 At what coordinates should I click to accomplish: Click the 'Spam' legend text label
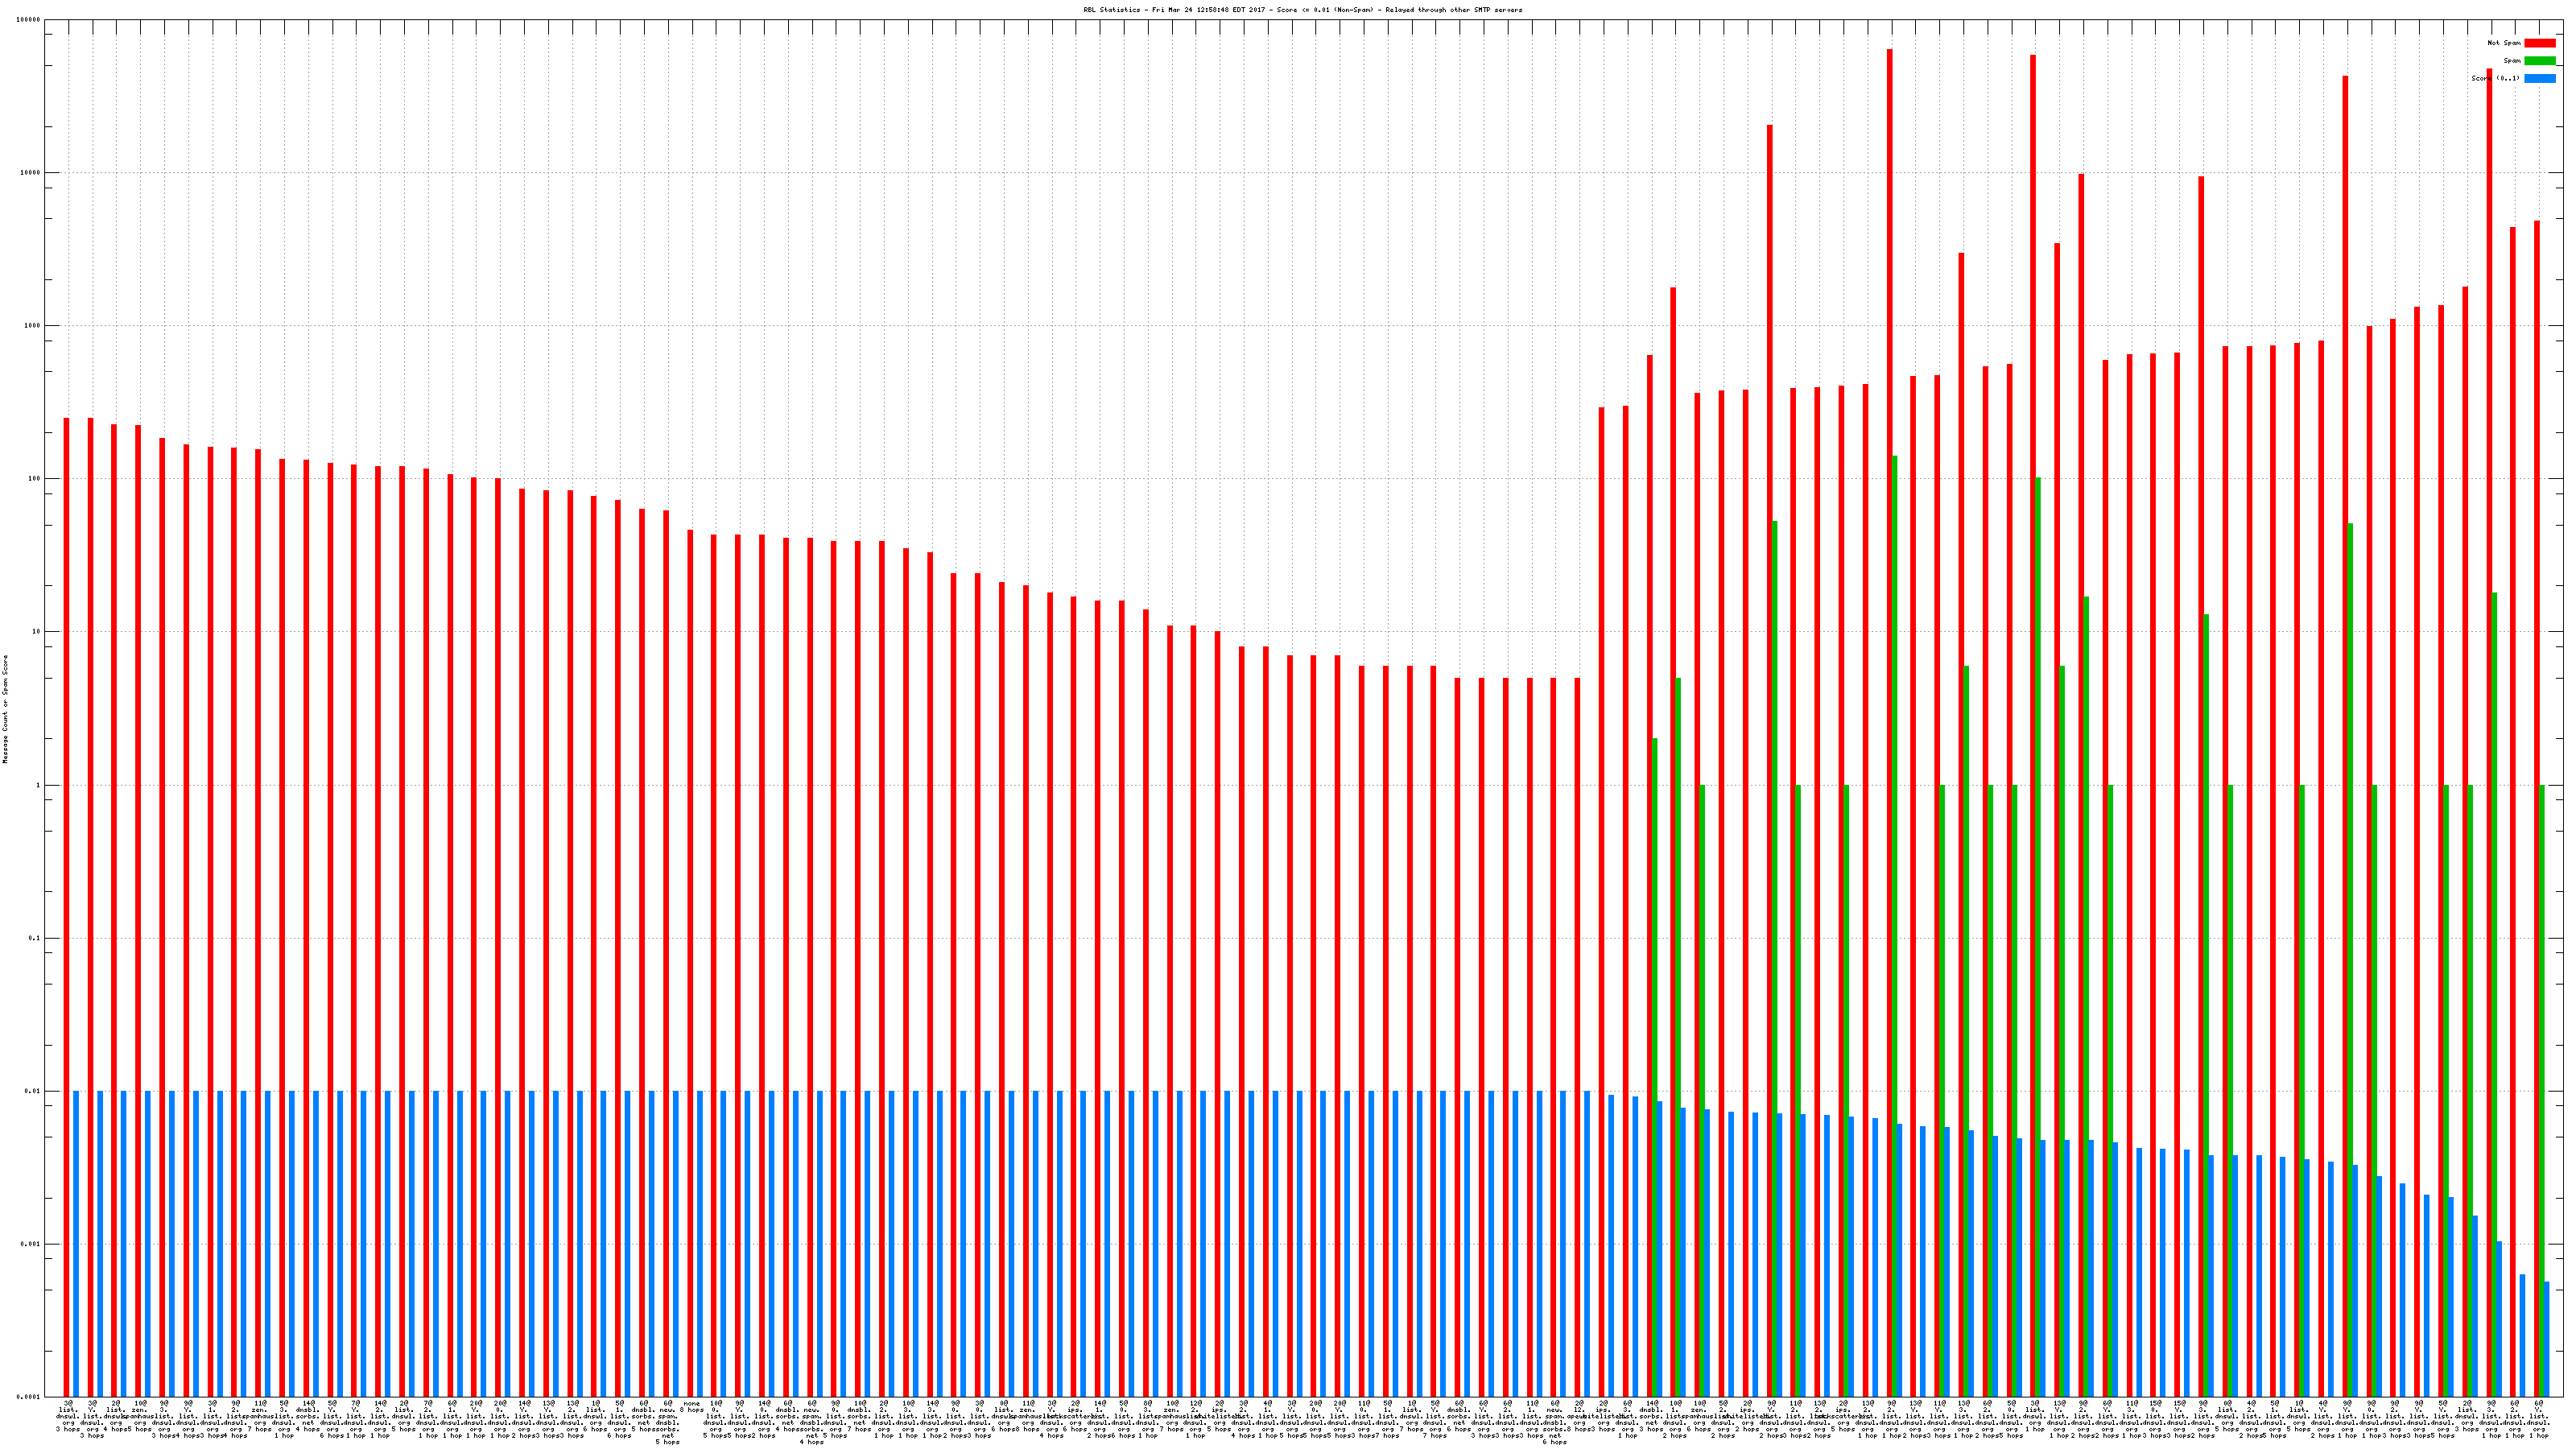pos(2512,61)
